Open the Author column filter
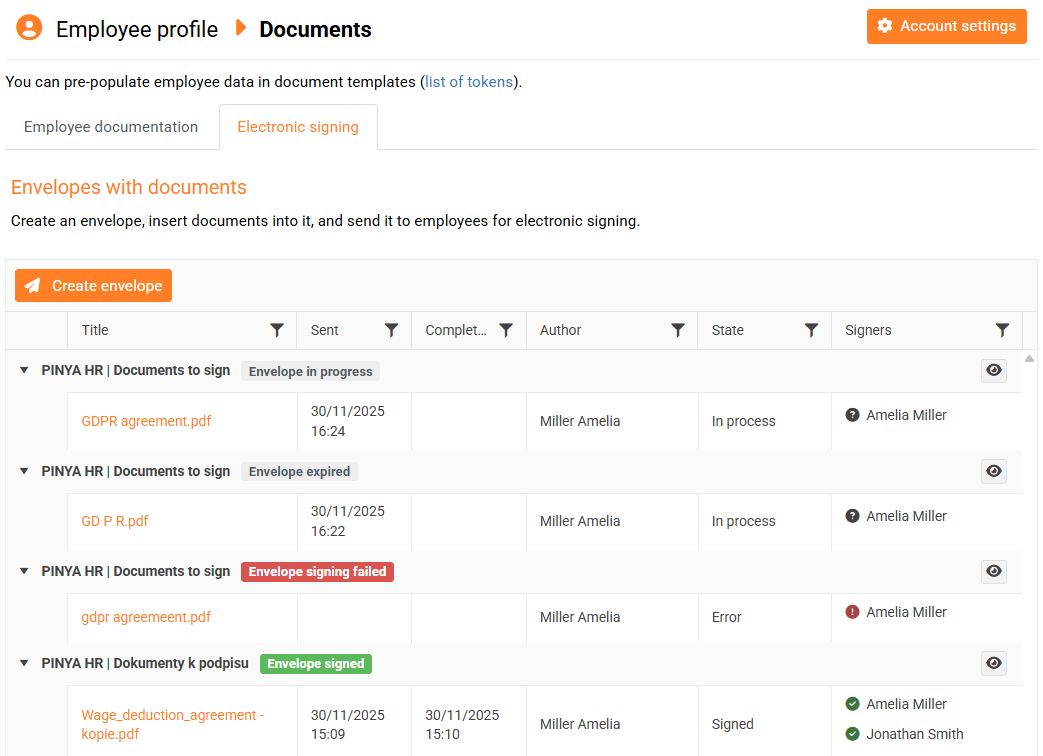Screen dimensions: 1043x756 (x=678, y=330)
